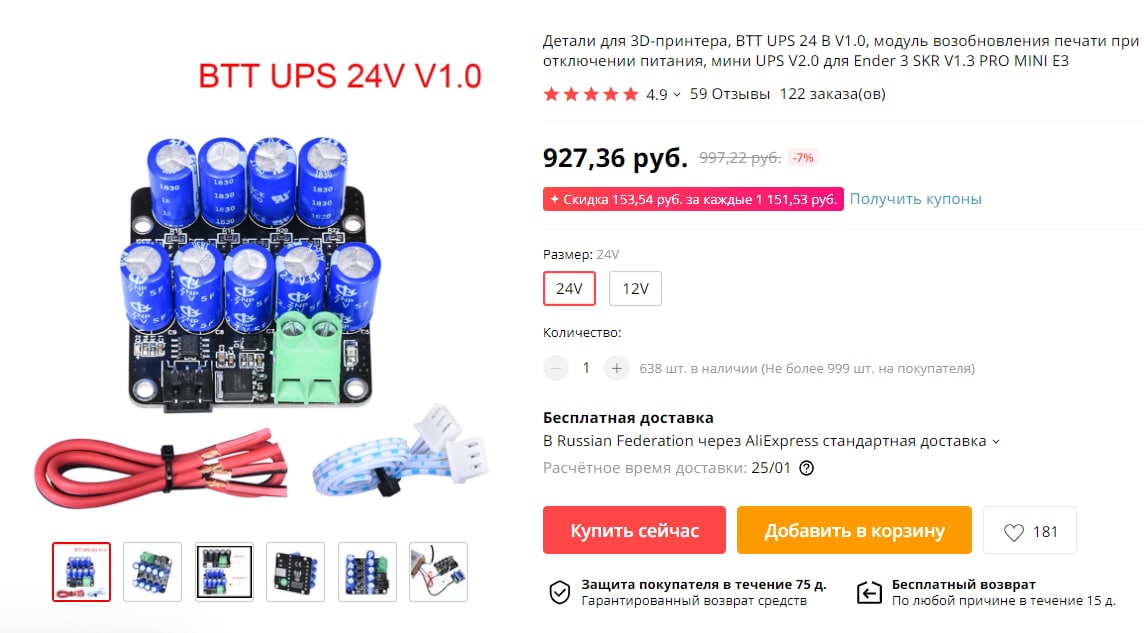Image resolution: width=1144 pixels, height=633 pixels.
Task: Click the delivery time question mark icon
Action: (x=806, y=468)
